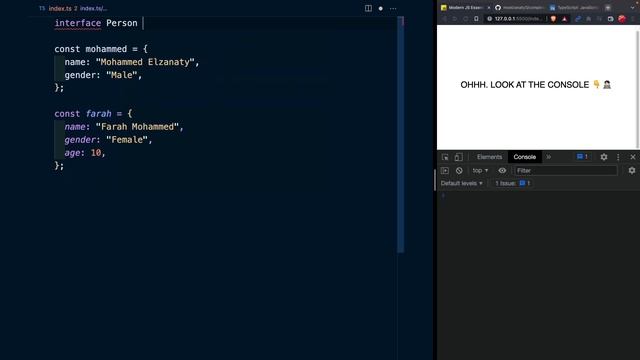Viewport: 640px width, 360px height.
Task: Click the console input prompt
Action: pos(539,196)
